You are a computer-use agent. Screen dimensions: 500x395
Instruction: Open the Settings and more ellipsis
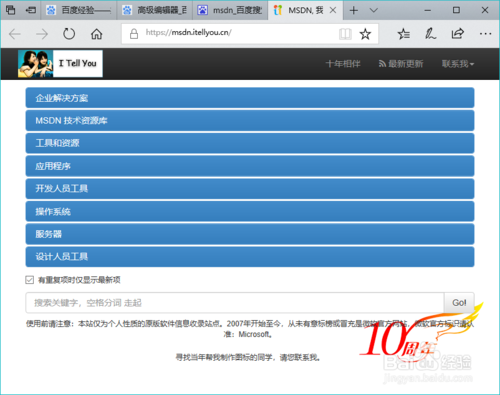point(485,34)
